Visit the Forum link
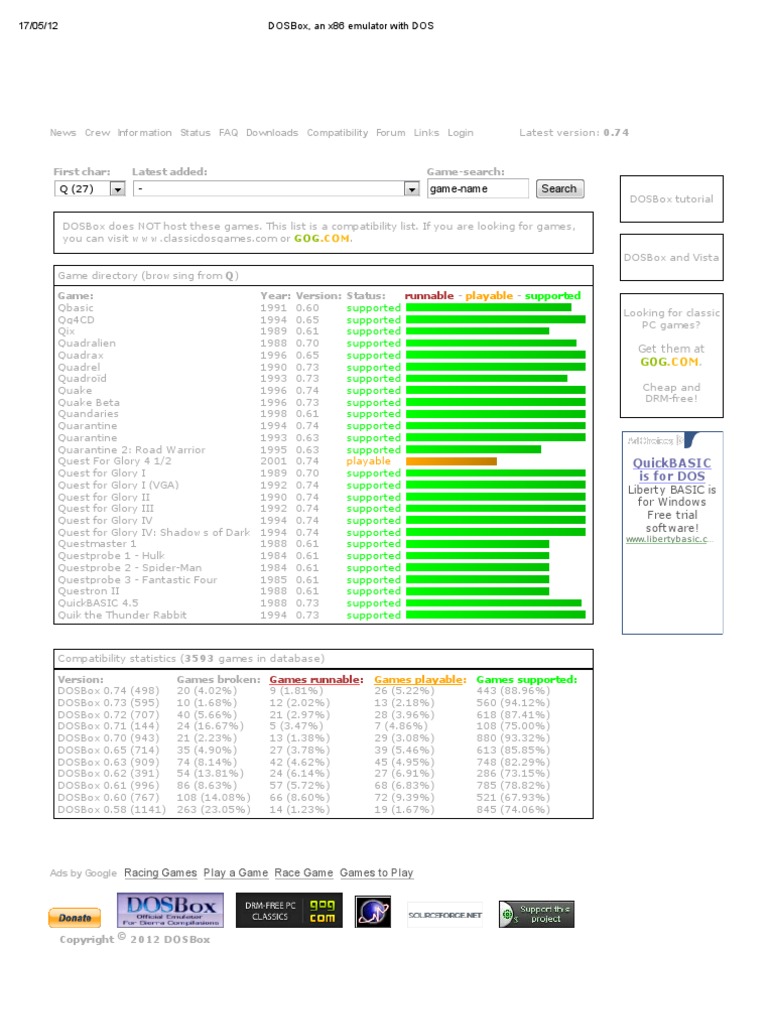768x1024 pixels. [391, 133]
